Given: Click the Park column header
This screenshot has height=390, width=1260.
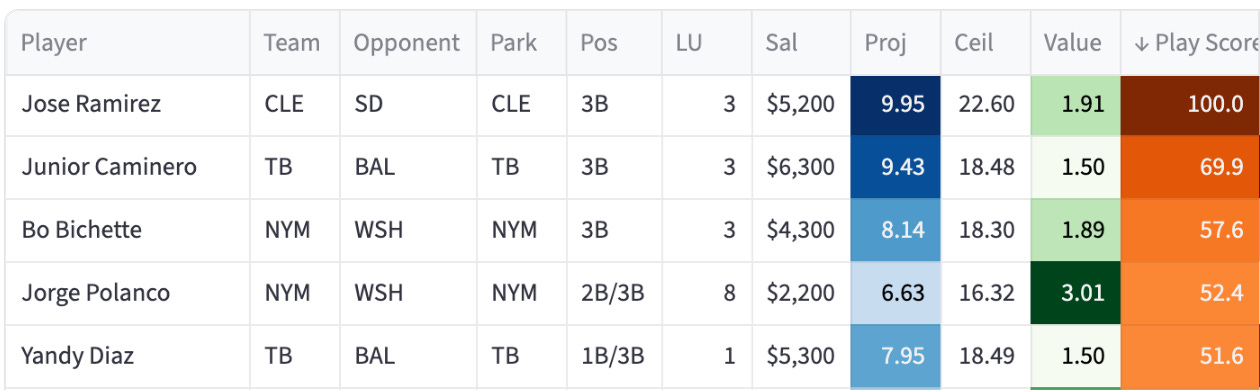Looking at the screenshot, I should coord(513,43).
